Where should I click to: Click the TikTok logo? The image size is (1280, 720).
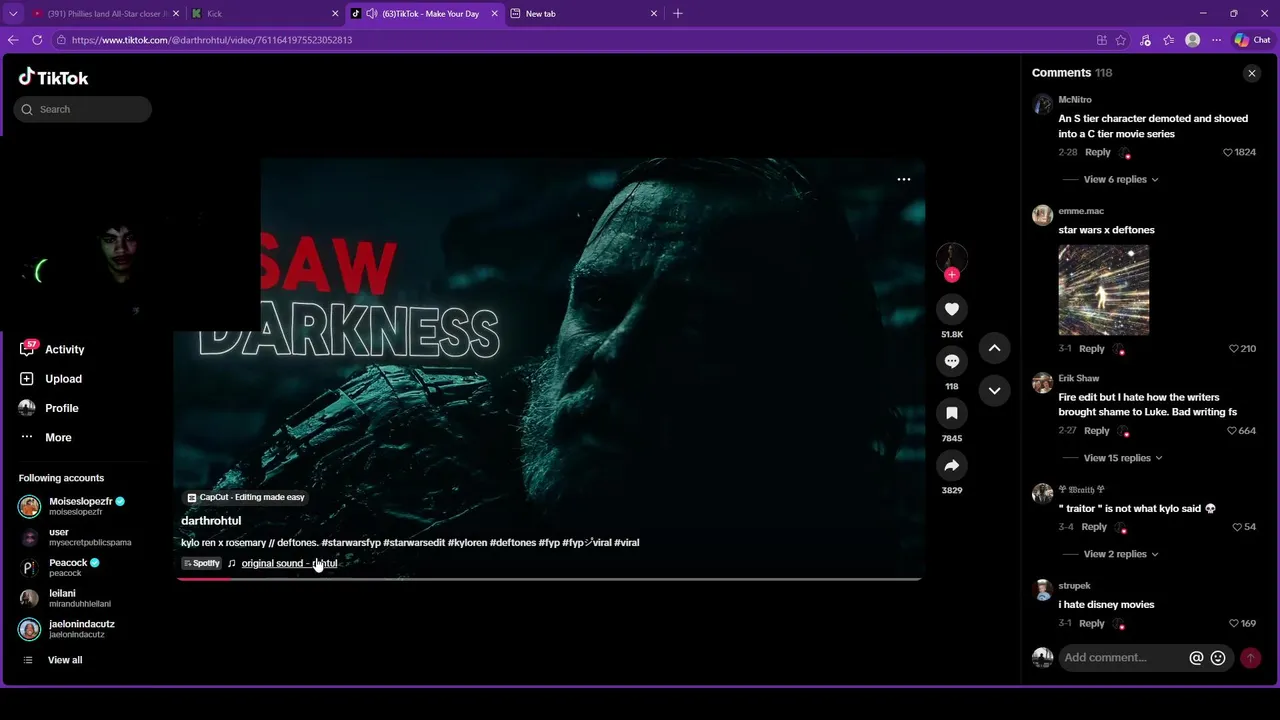pos(53,77)
